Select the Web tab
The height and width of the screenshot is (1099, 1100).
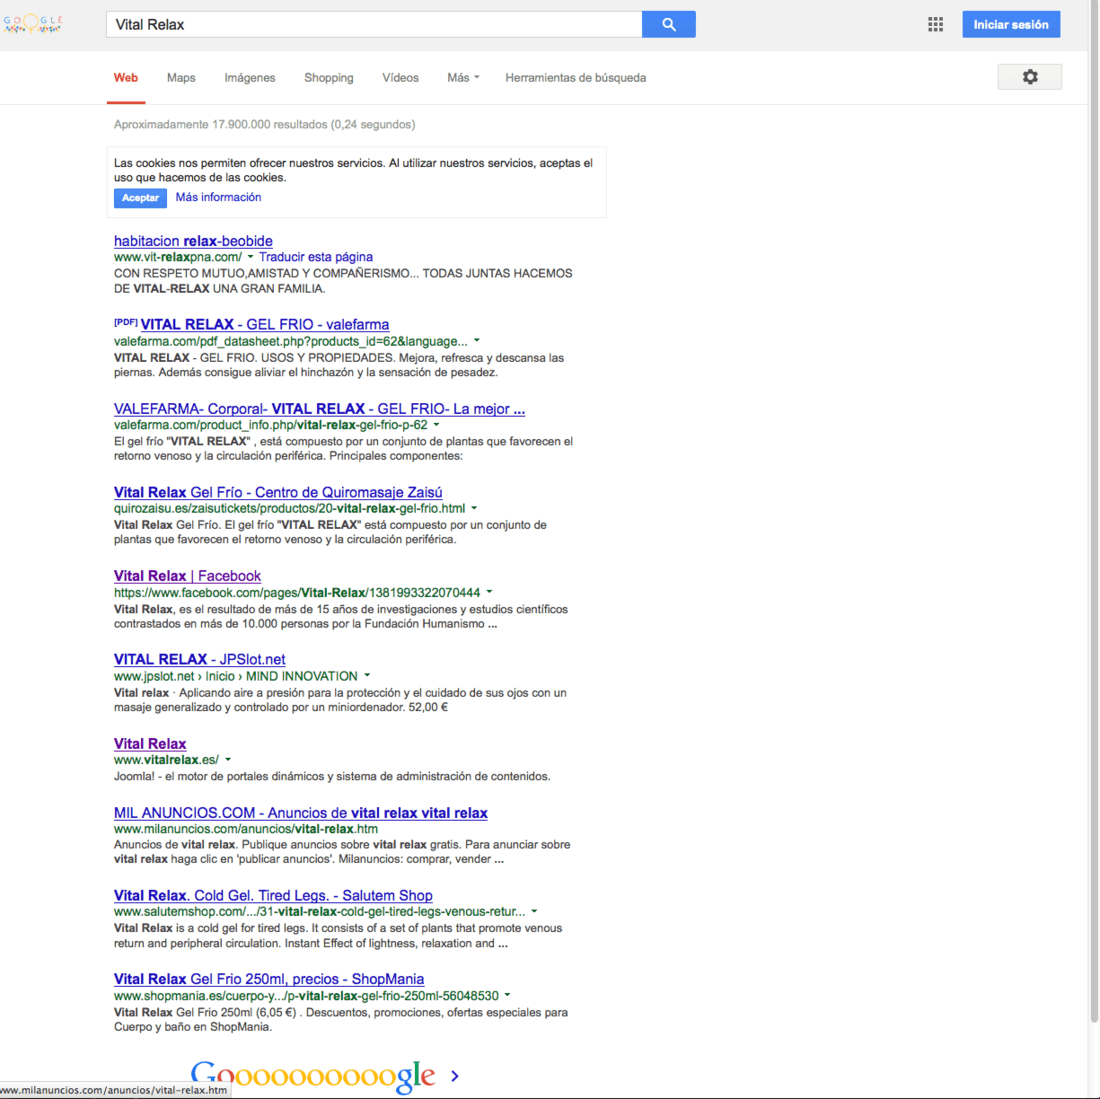126,78
